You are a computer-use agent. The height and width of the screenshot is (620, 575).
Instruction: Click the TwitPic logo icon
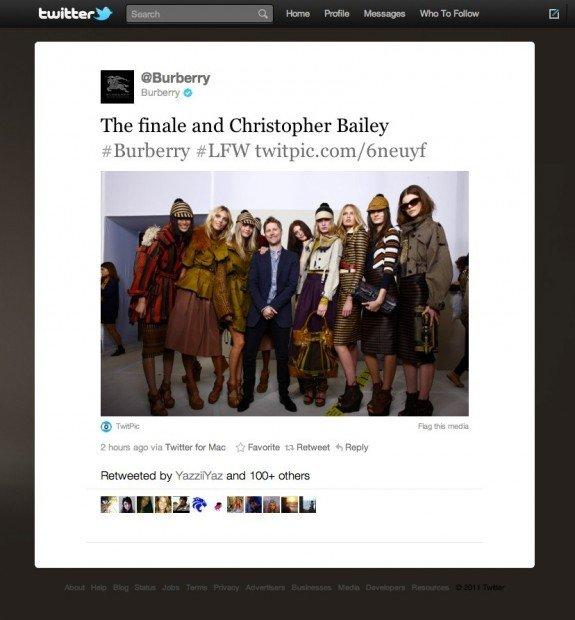(106, 426)
